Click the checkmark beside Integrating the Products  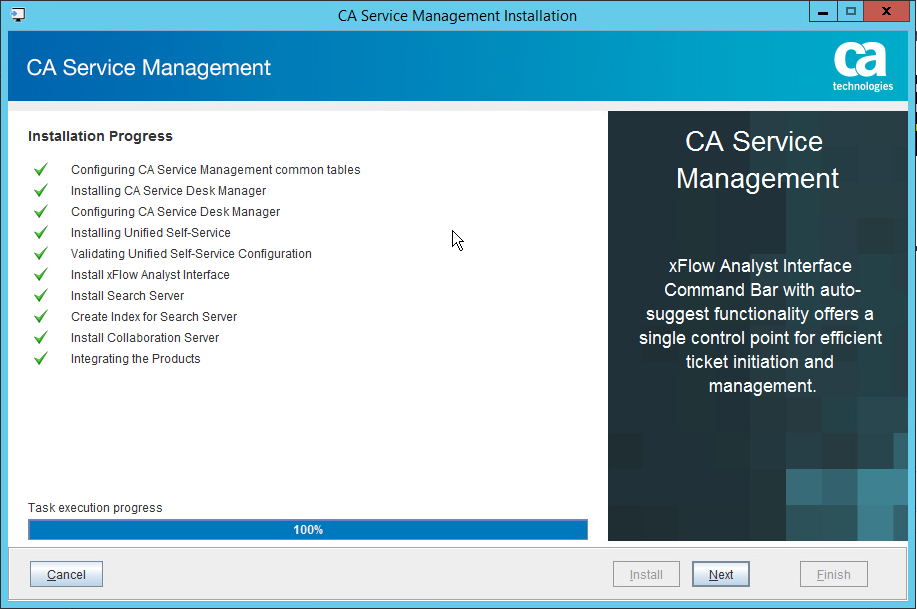(40, 358)
